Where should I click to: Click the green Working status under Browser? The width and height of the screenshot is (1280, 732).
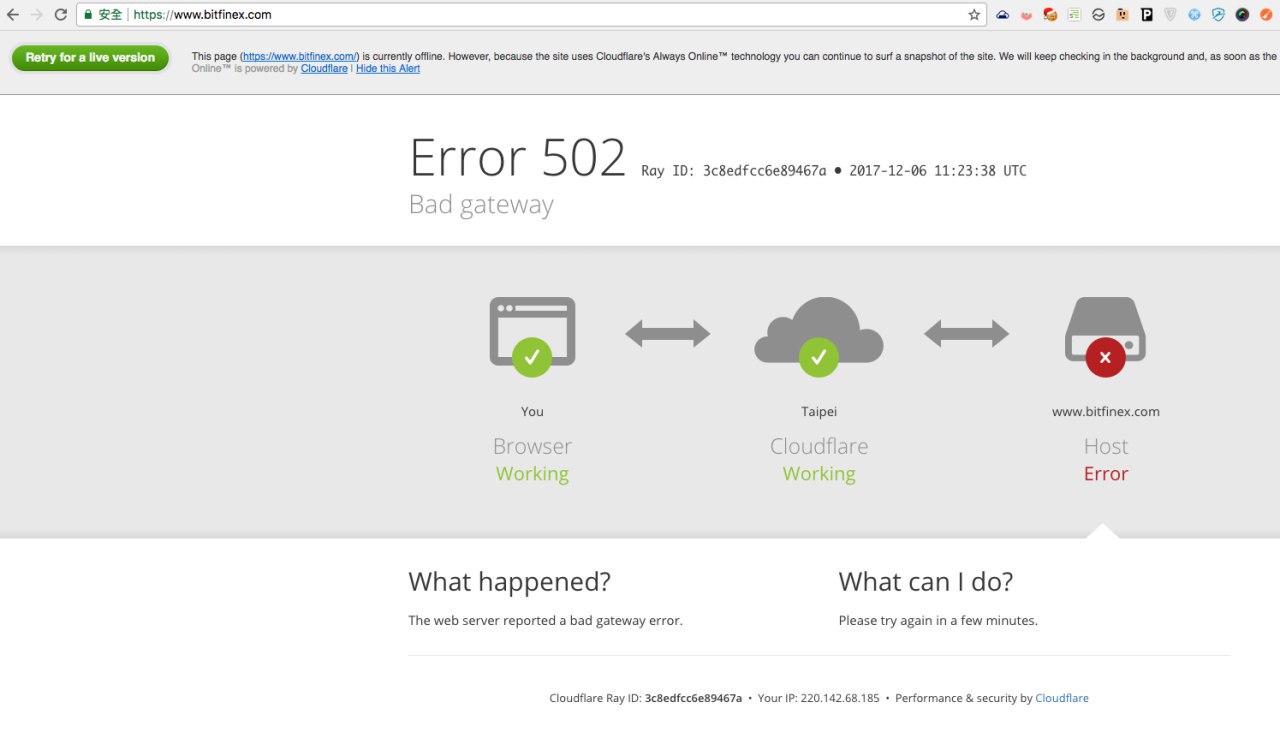tap(532, 474)
